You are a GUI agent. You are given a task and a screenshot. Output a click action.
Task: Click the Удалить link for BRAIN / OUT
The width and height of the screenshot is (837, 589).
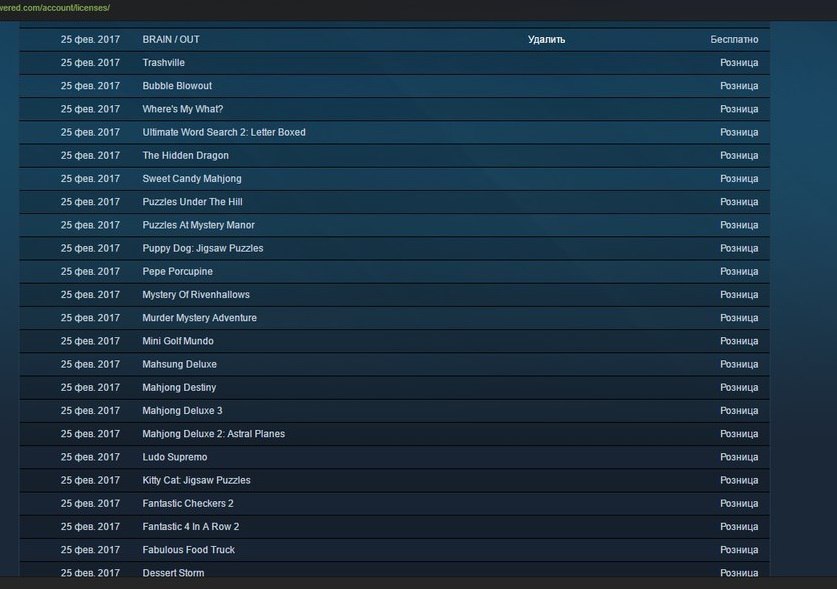coord(546,40)
